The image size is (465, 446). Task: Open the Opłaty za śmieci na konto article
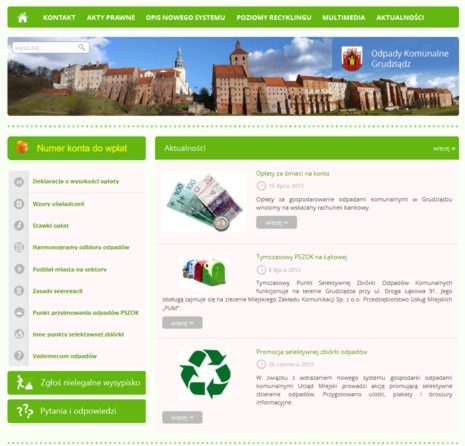click(x=293, y=173)
